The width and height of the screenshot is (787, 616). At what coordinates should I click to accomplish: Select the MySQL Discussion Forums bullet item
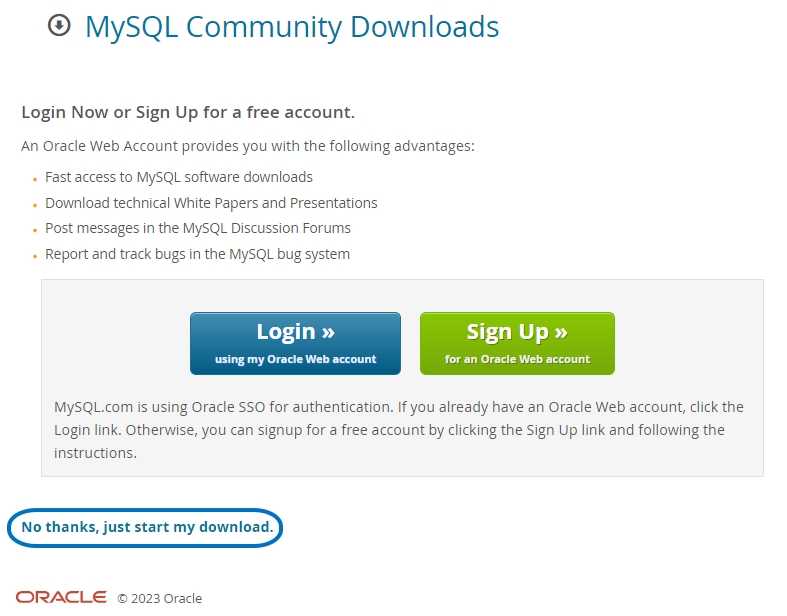pos(198,228)
